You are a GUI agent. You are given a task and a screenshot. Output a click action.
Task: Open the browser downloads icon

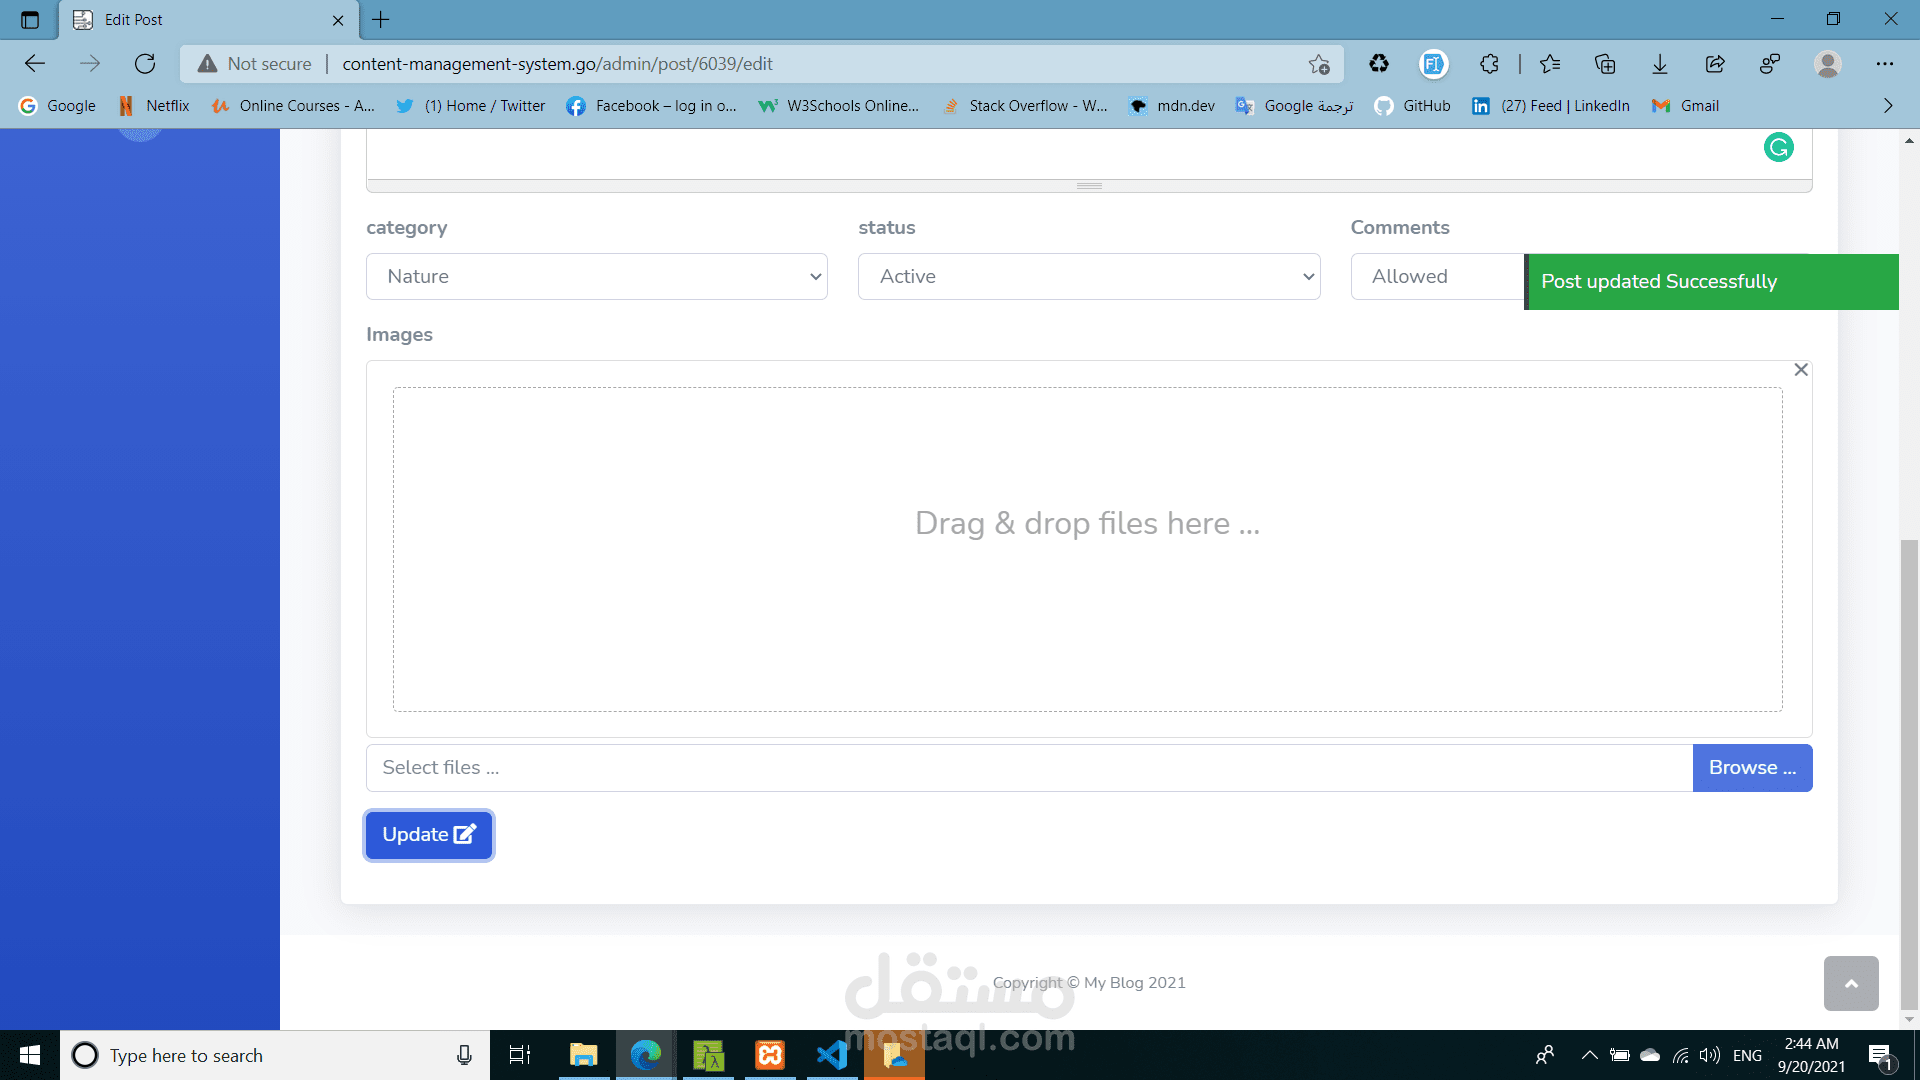click(1660, 64)
